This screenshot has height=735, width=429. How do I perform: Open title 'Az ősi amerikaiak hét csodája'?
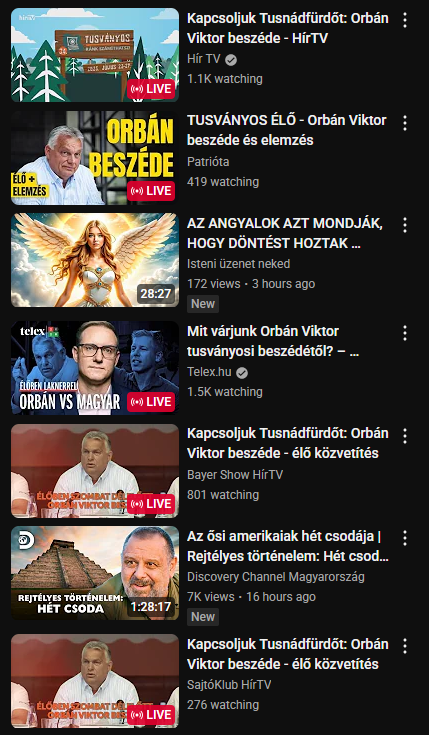(x=288, y=546)
